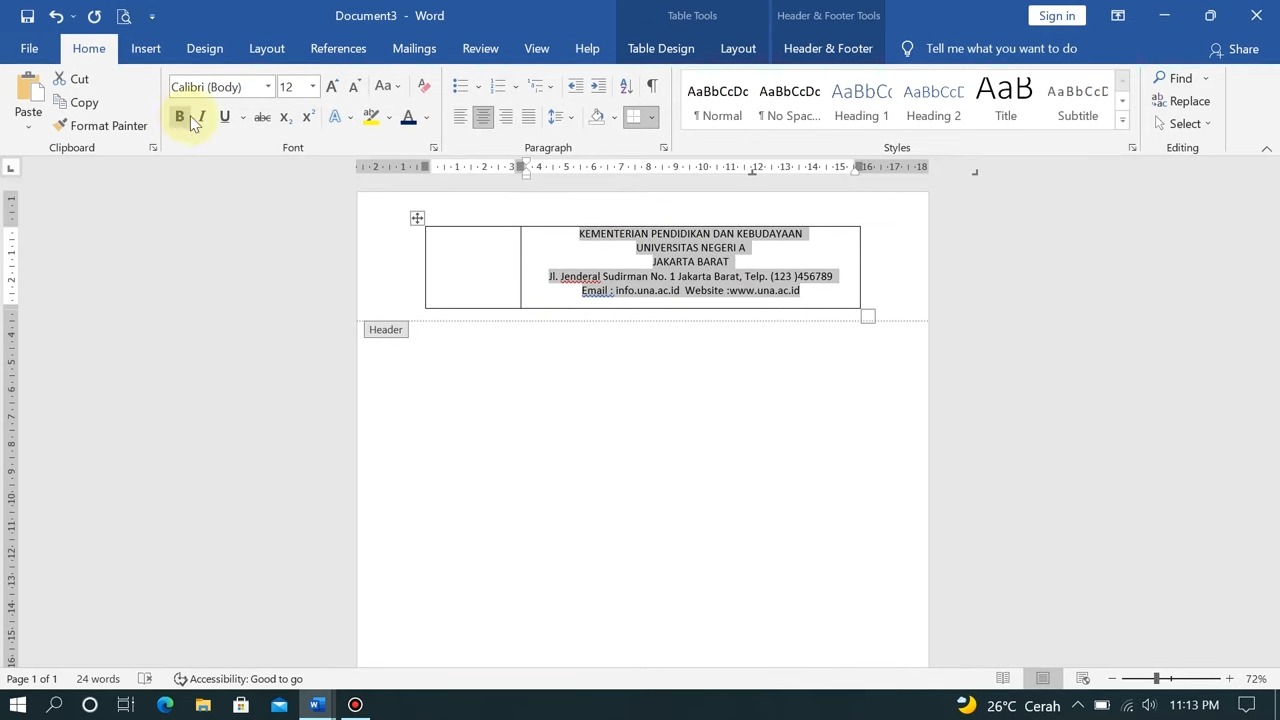Switch to the Insert tab
The image size is (1280, 720).
point(145,48)
